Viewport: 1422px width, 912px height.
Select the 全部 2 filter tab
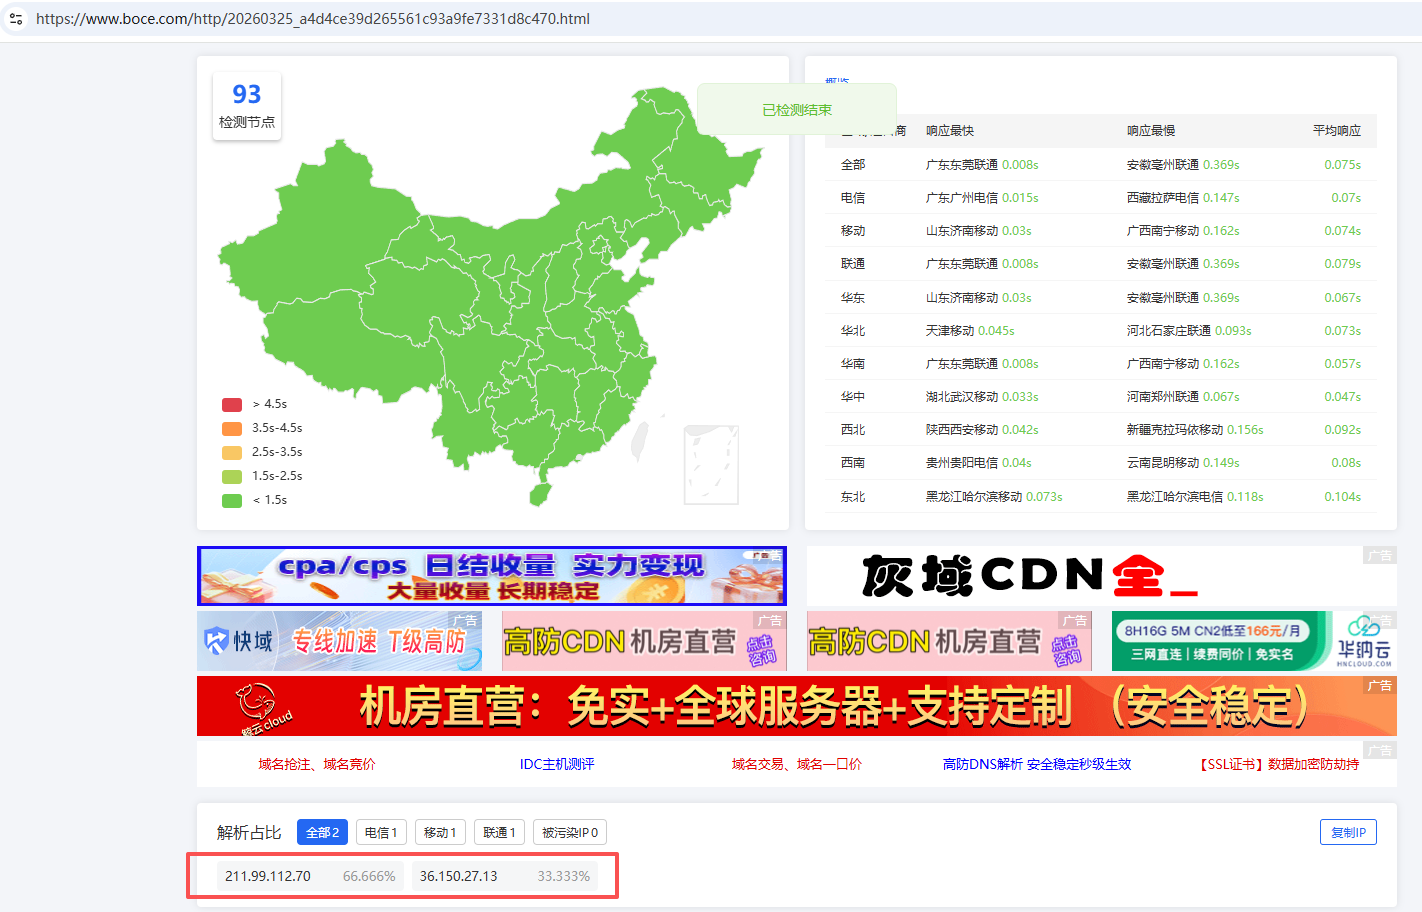coord(322,831)
